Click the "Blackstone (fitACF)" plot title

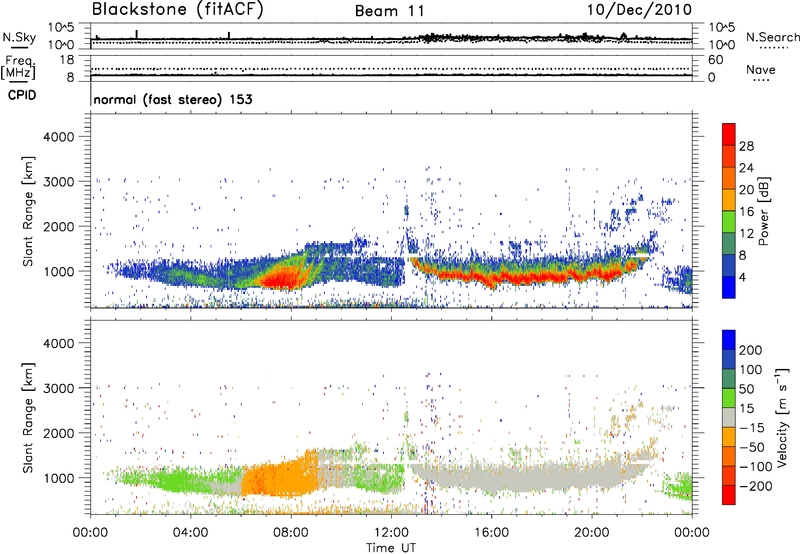pos(177,9)
